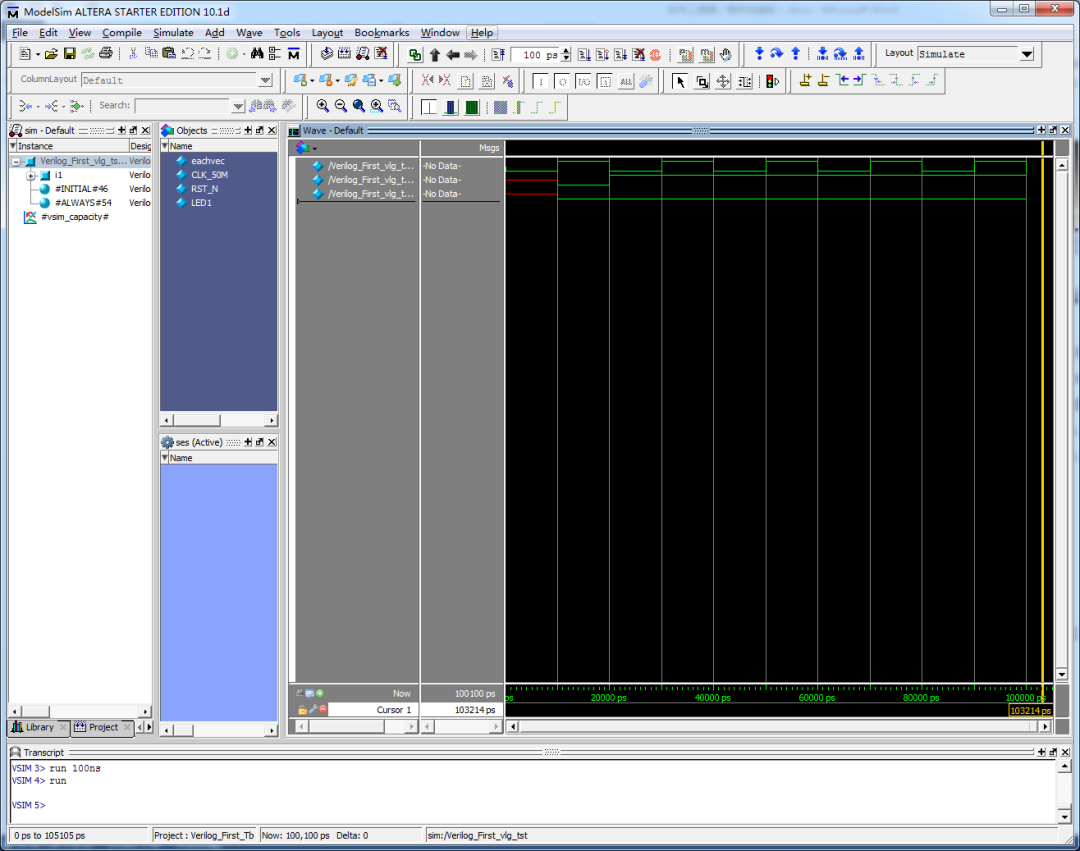This screenshot has height=851, width=1080.
Task: Toggle the cursor lock icon beside Cursor 1
Action: 302,709
